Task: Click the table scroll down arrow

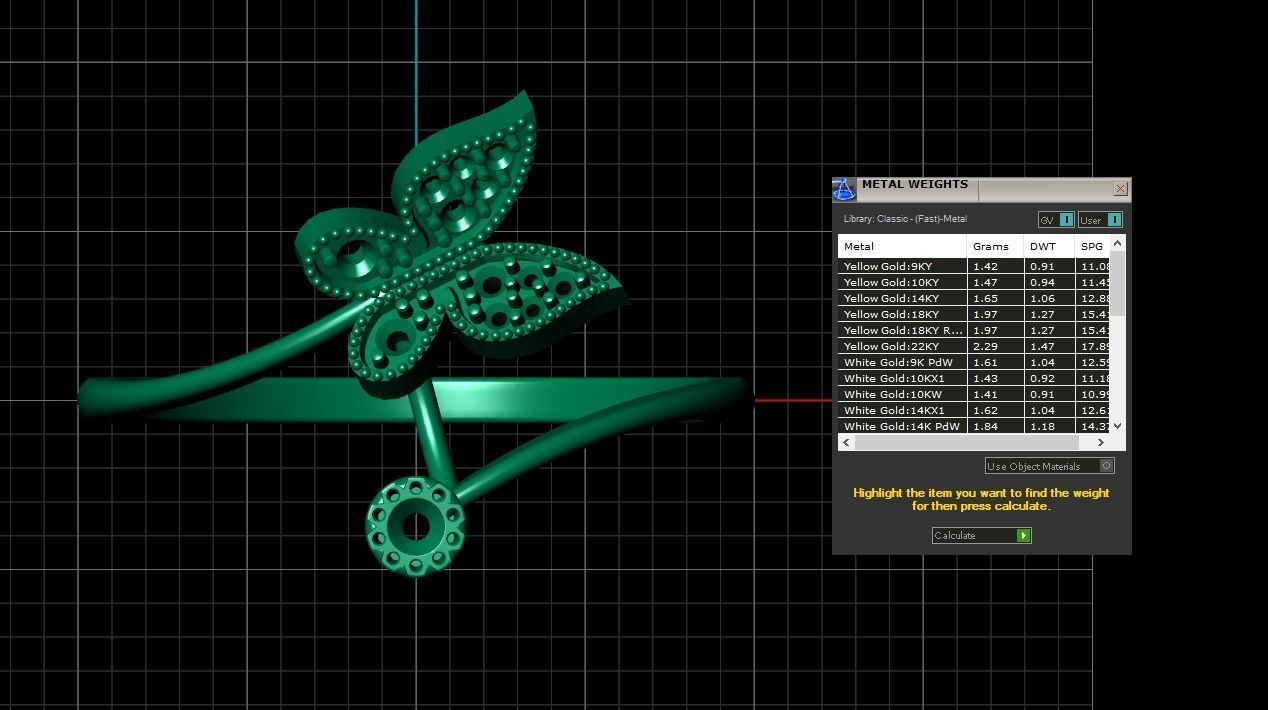Action: point(1118,426)
